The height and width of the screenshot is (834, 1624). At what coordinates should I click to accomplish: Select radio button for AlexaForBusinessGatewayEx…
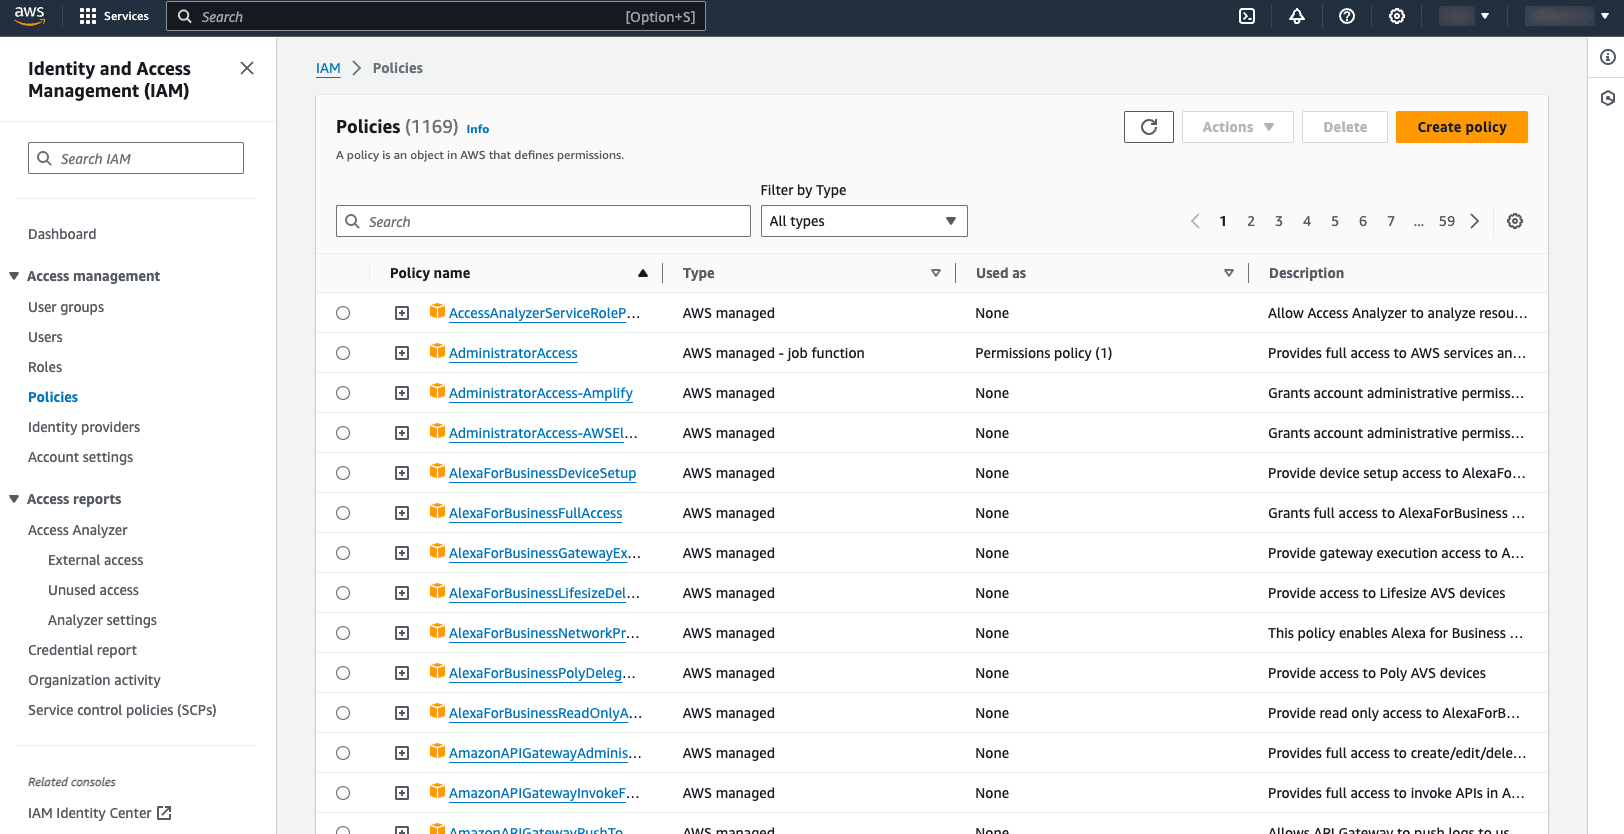pyautogui.click(x=343, y=553)
